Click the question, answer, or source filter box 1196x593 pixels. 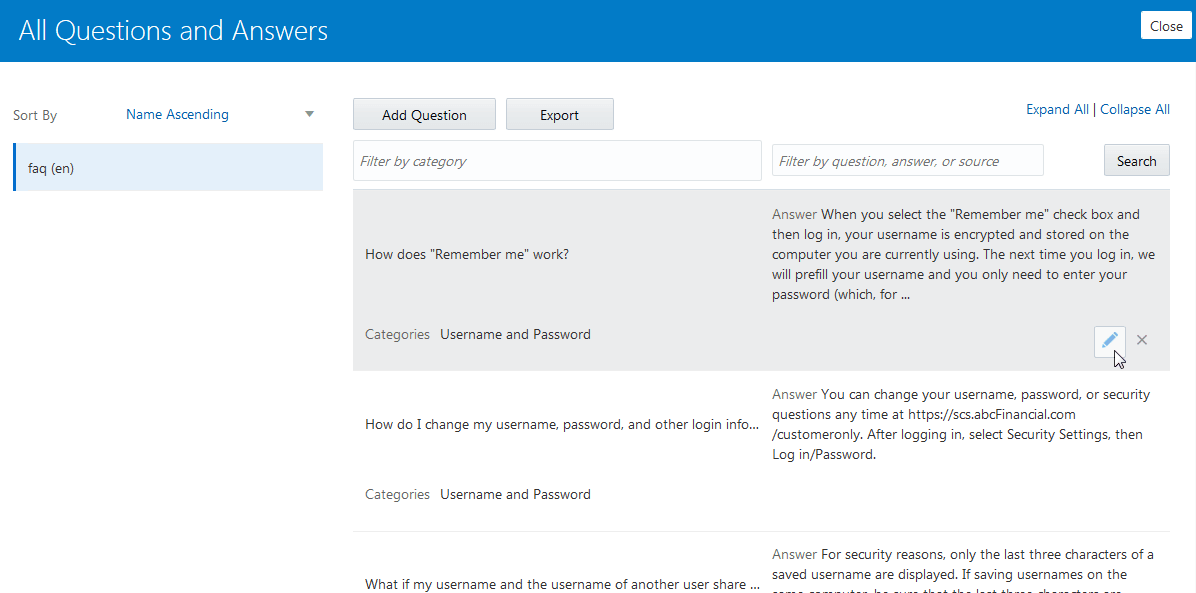coord(907,160)
